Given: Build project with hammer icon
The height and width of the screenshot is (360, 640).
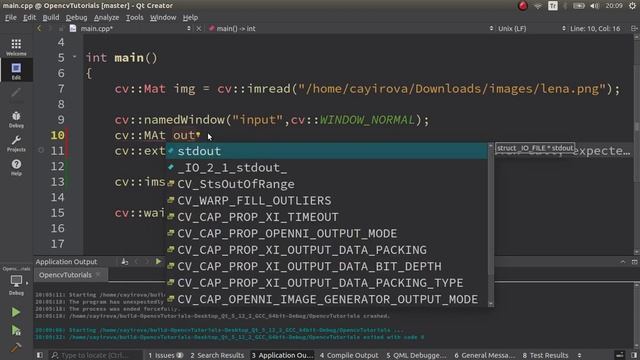Looking at the screenshot, I should point(16,347).
